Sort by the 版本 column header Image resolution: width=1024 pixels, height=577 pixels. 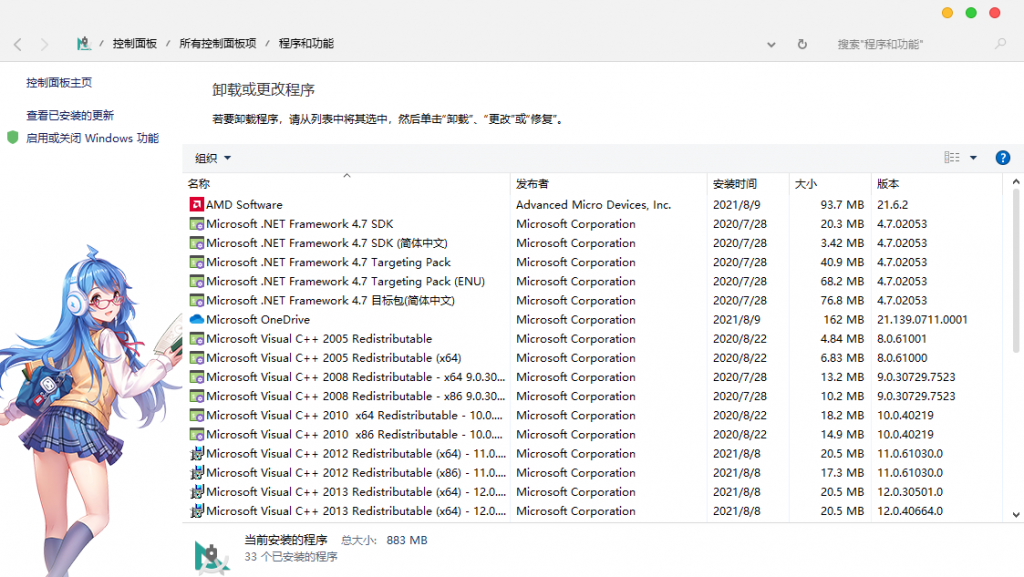[x=936, y=183]
